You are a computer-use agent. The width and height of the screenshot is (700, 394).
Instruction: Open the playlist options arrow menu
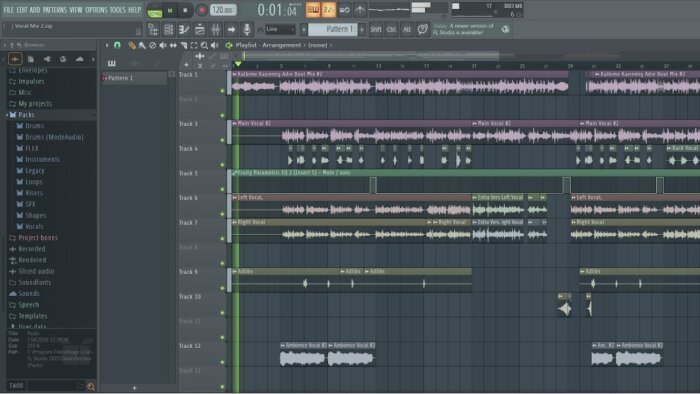click(x=107, y=45)
